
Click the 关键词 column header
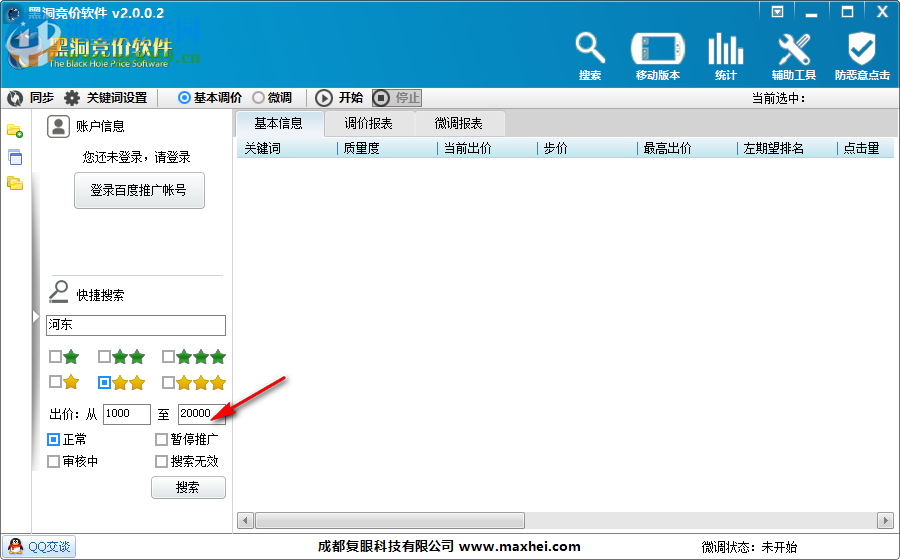pos(286,149)
